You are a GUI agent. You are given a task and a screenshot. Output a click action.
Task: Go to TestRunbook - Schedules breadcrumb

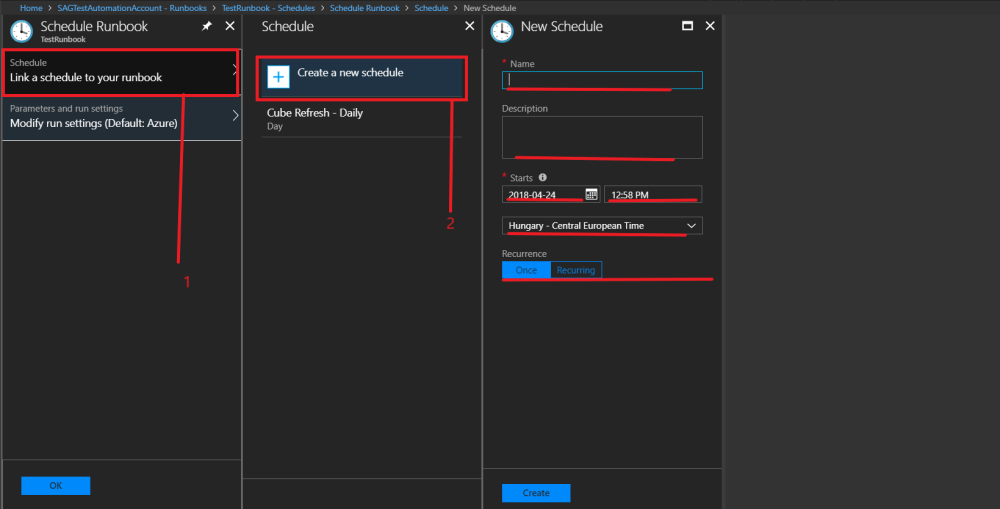(x=268, y=8)
